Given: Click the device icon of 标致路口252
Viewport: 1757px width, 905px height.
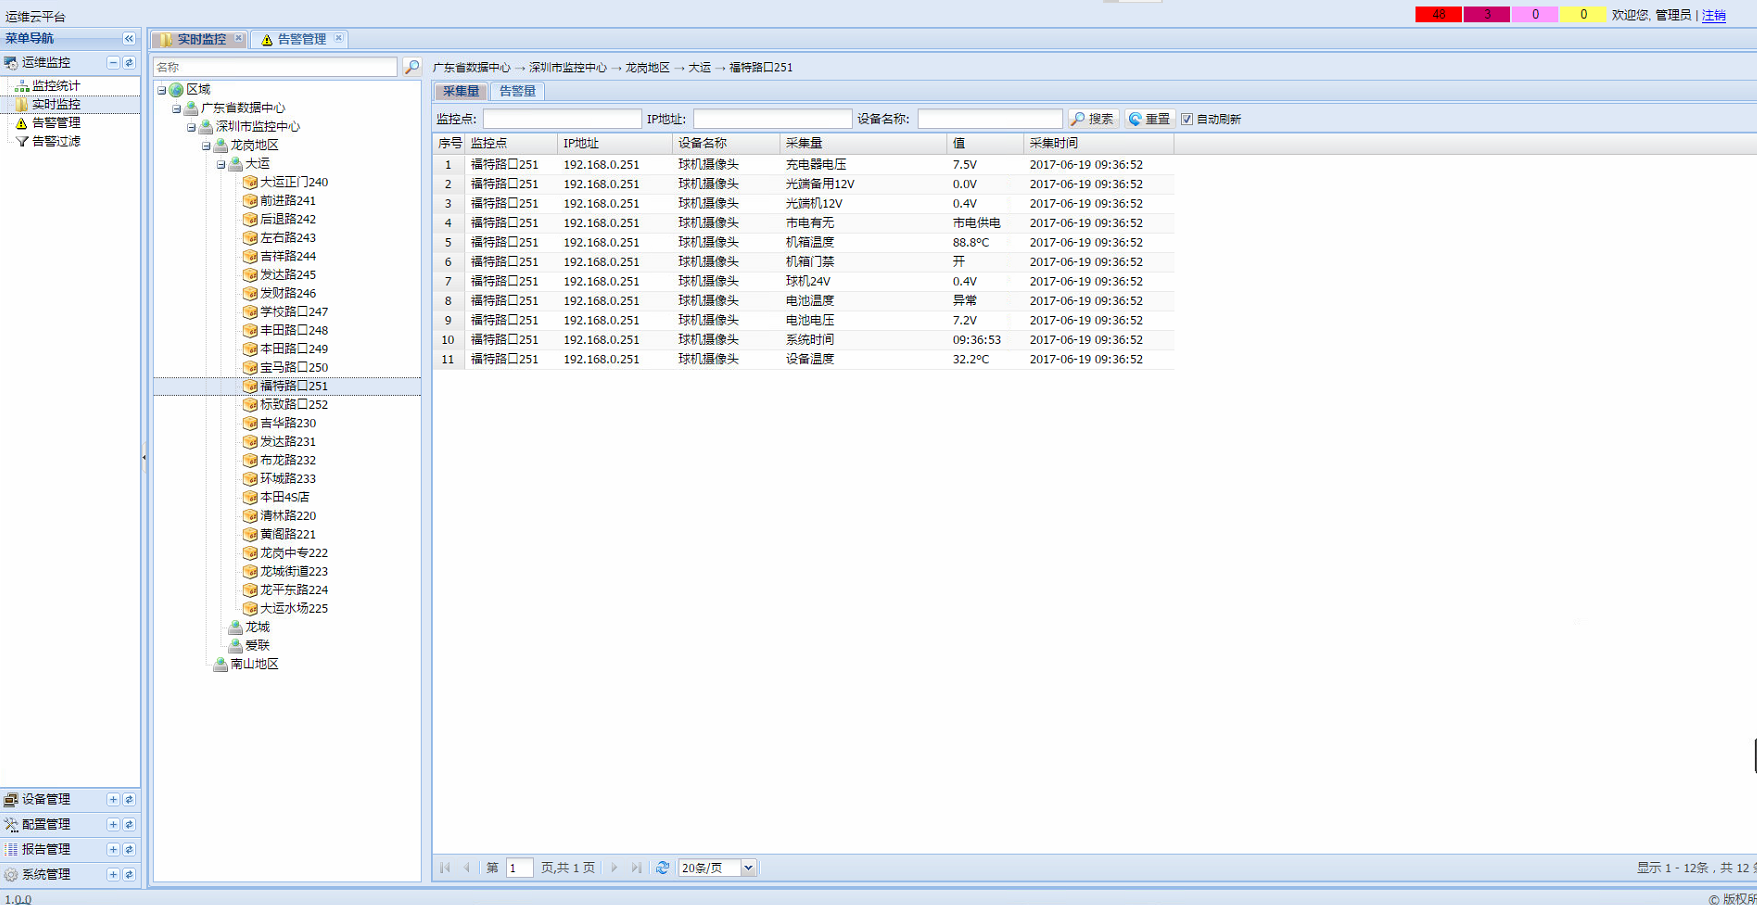Looking at the screenshot, I should click(x=250, y=404).
